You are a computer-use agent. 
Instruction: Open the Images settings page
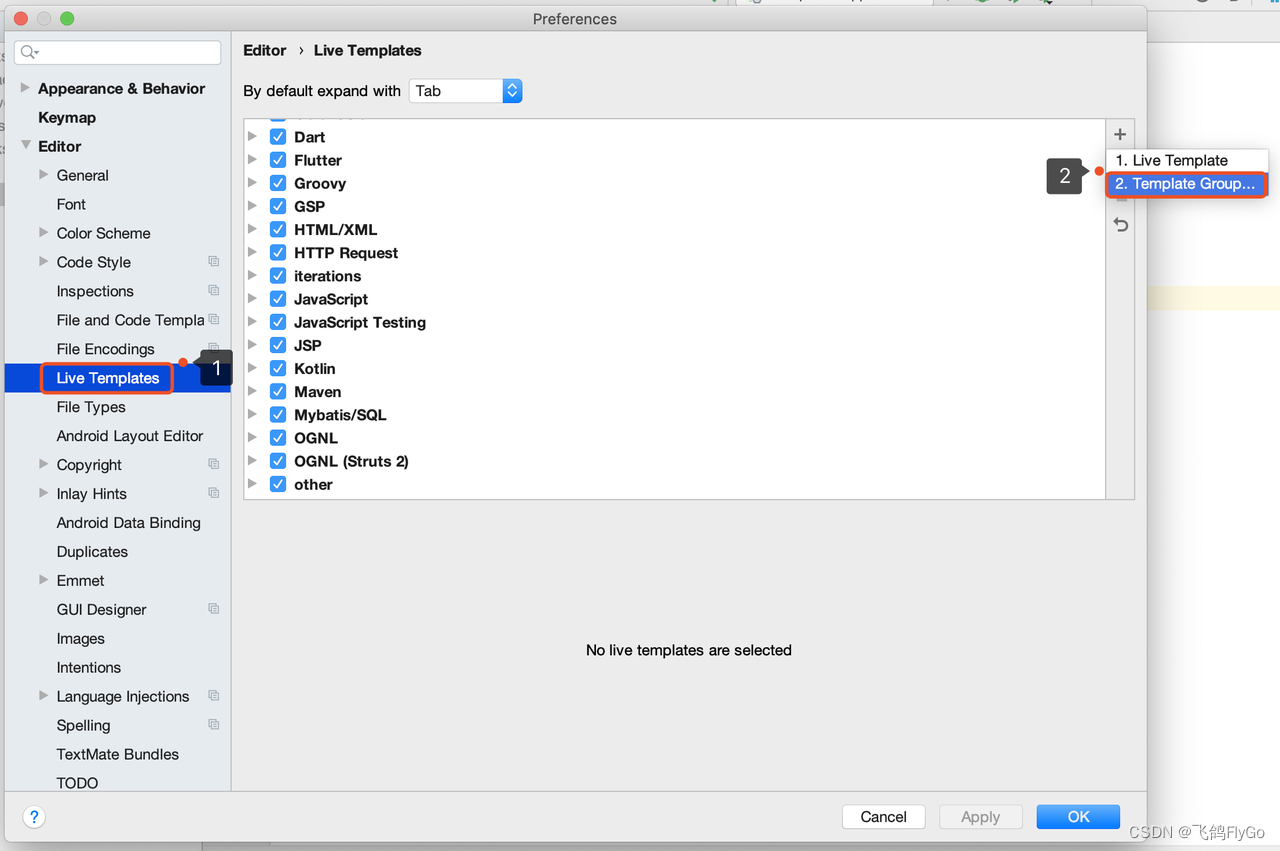click(x=81, y=638)
